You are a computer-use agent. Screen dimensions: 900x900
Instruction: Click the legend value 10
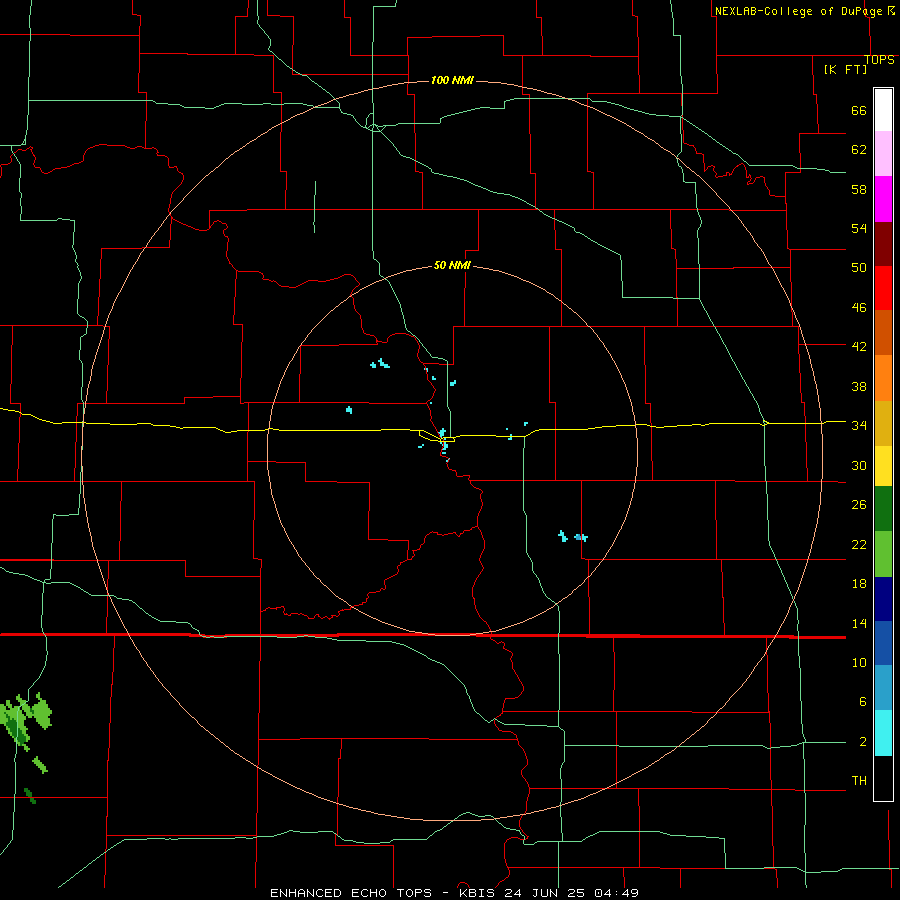[x=859, y=663]
